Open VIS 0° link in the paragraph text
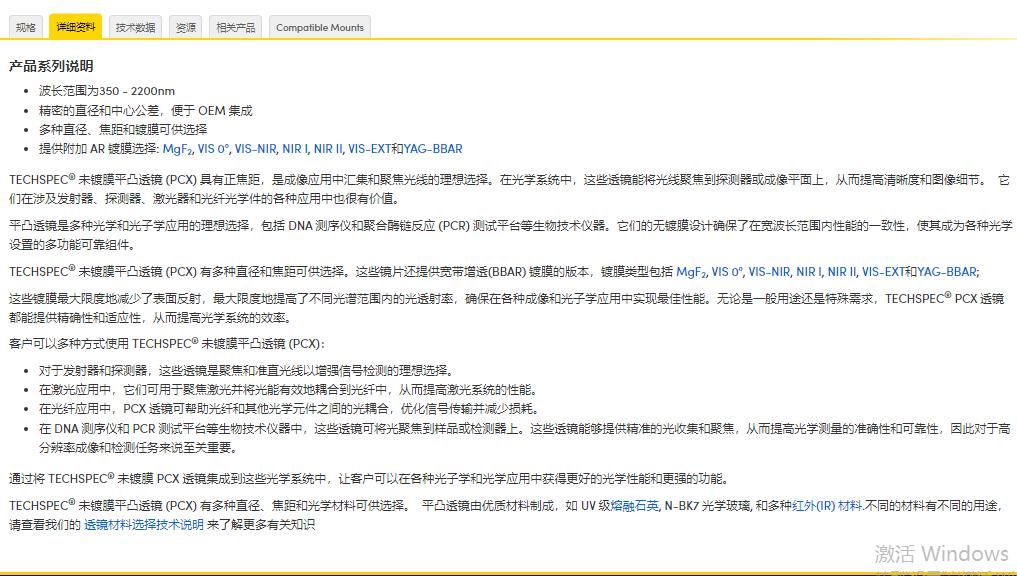 coord(727,269)
